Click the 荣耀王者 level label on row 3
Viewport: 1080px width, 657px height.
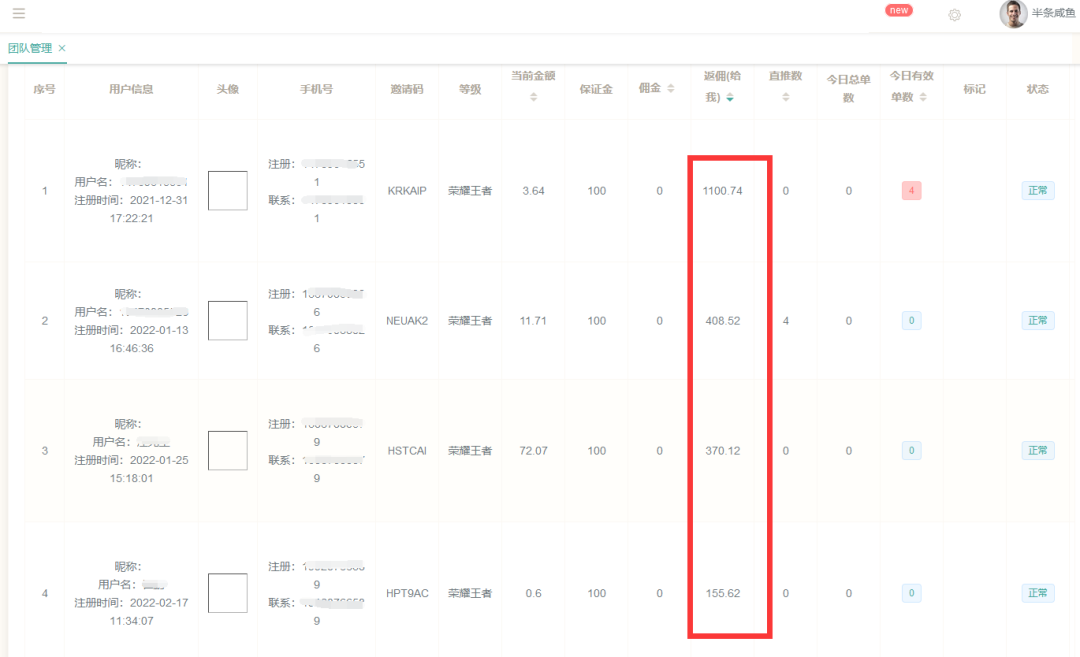(x=469, y=450)
